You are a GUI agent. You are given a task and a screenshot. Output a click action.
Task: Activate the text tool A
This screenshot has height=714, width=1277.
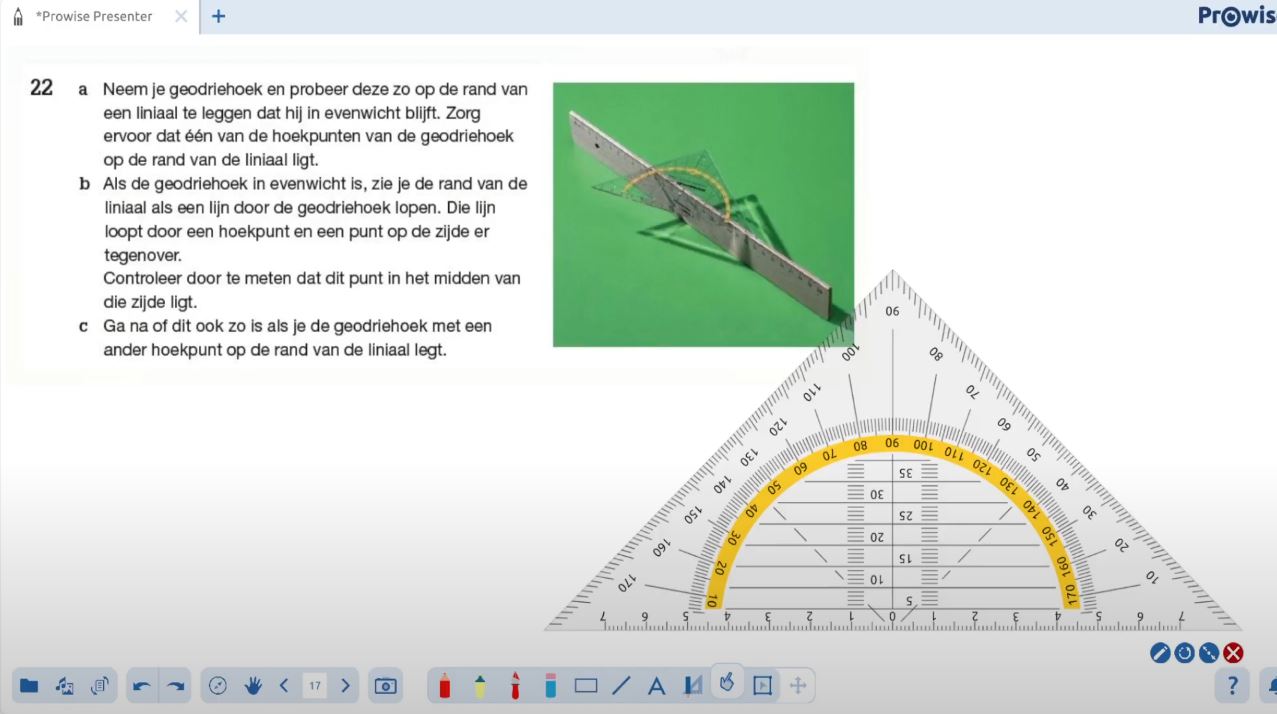pos(657,686)
